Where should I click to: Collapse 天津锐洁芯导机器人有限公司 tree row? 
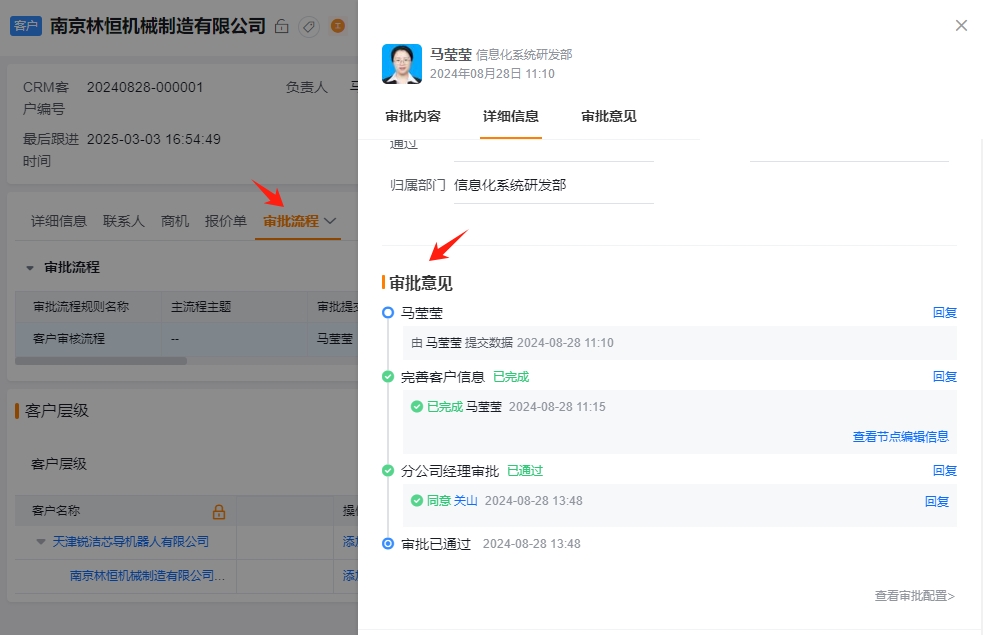[x=41, y=542]
